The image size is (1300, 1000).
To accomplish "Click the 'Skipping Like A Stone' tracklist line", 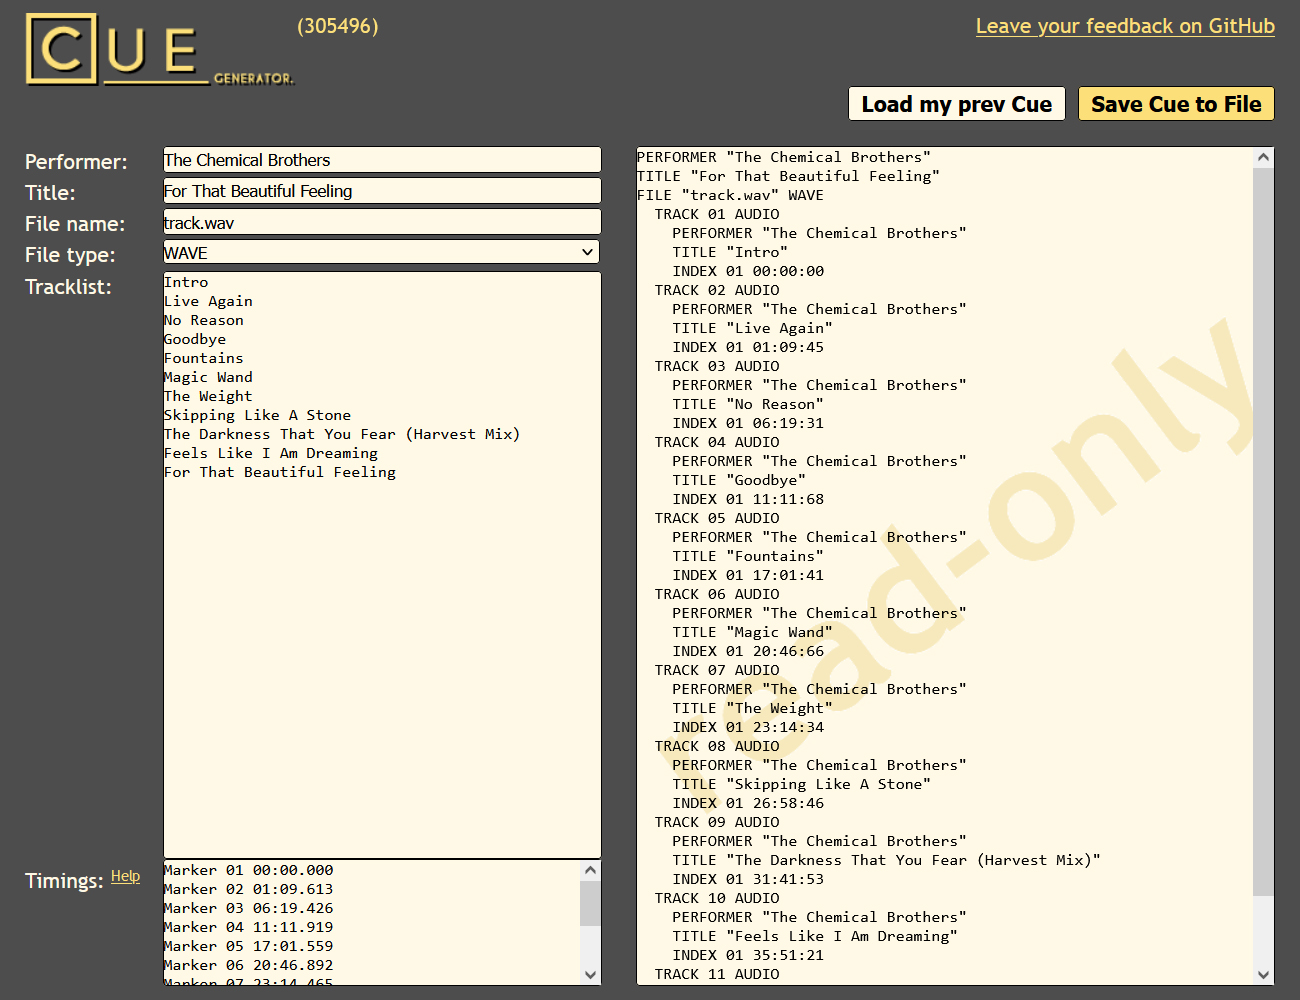I will click(257, 415).
